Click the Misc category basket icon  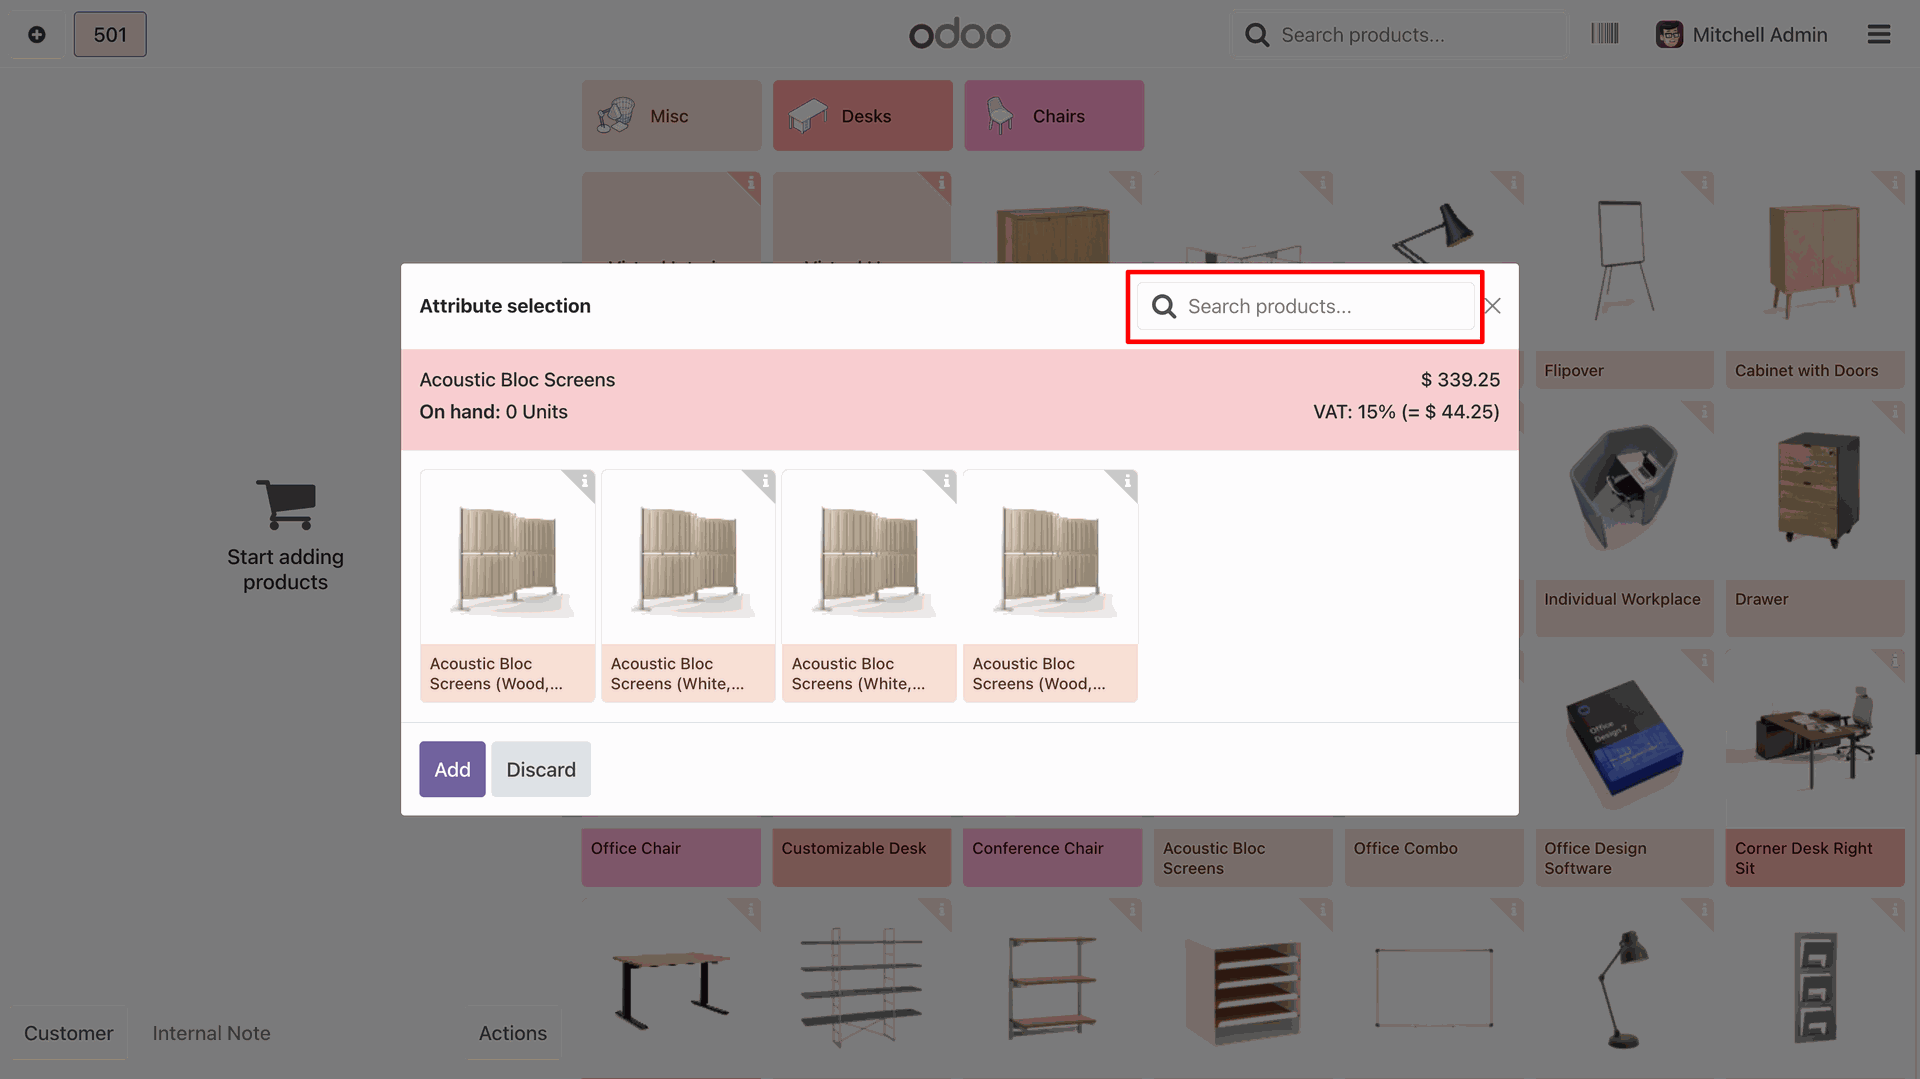pyautogui.click(x=616, y=116)
